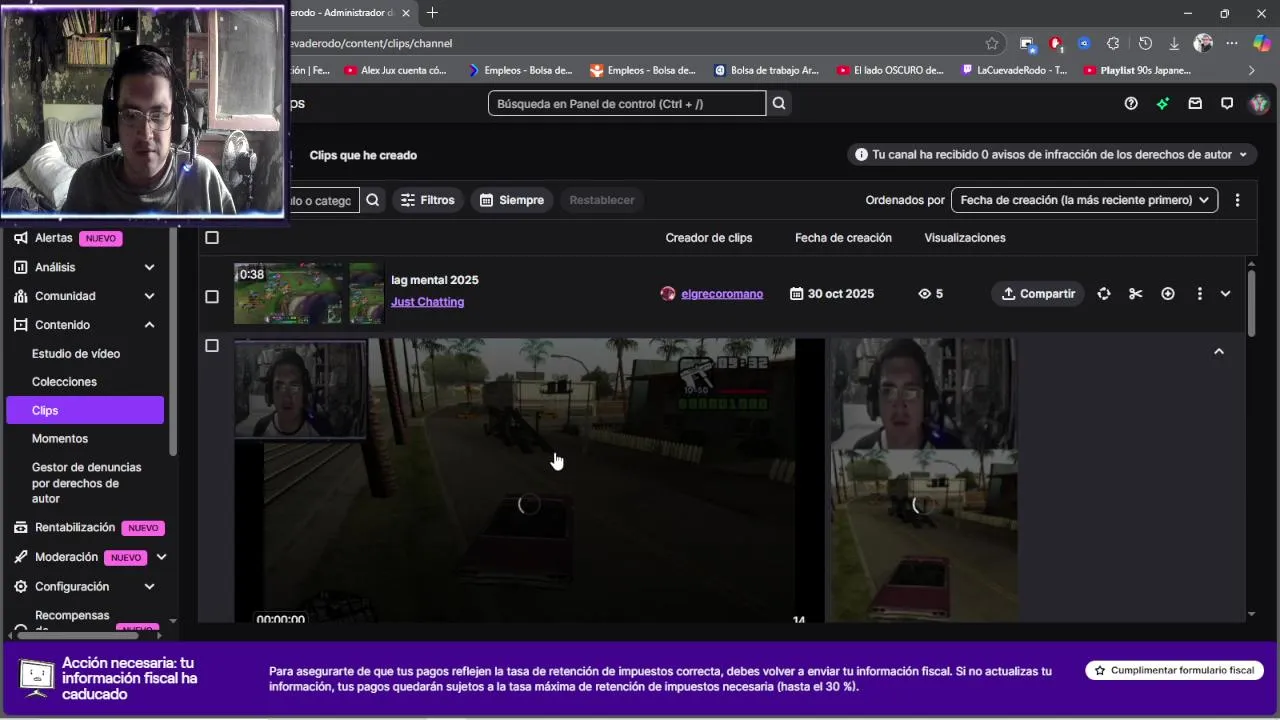Click the vertical clip preview on the right

(924, 480)
